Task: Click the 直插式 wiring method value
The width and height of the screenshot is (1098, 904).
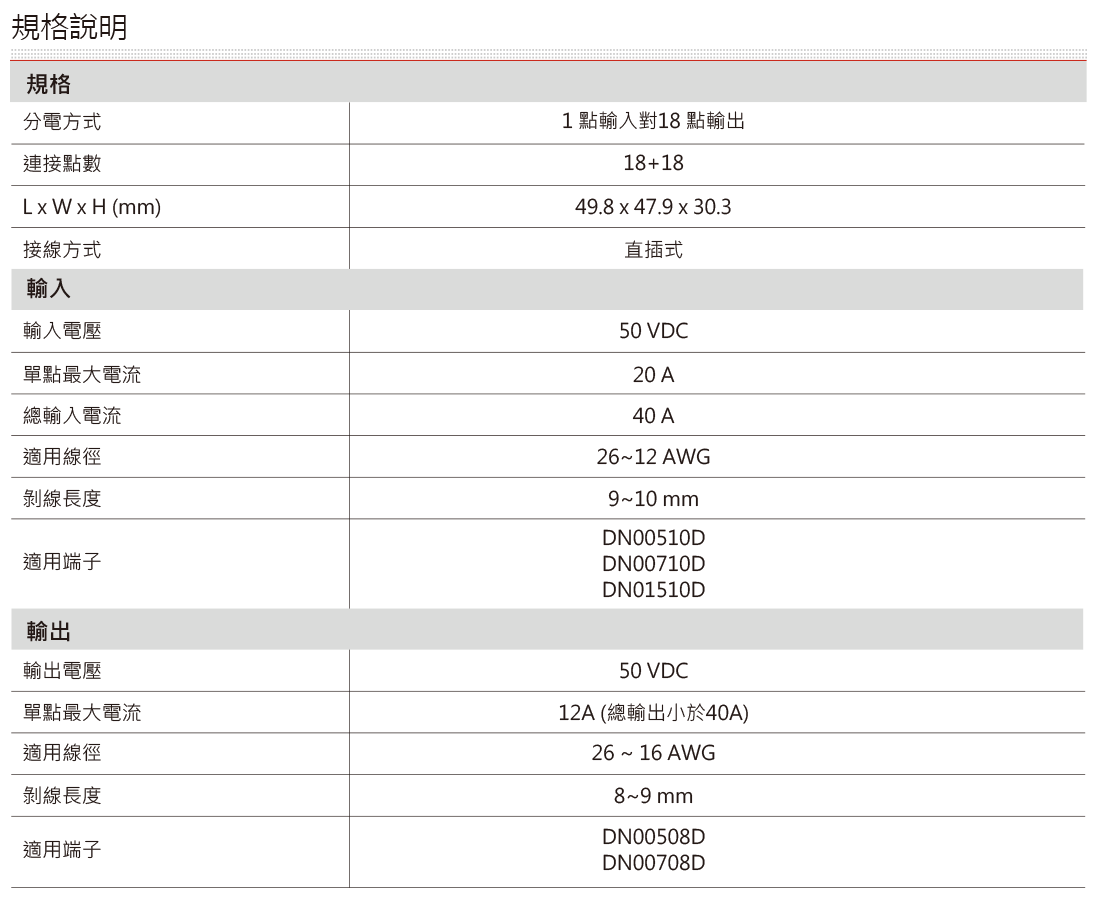Action: tap(653, 250)
